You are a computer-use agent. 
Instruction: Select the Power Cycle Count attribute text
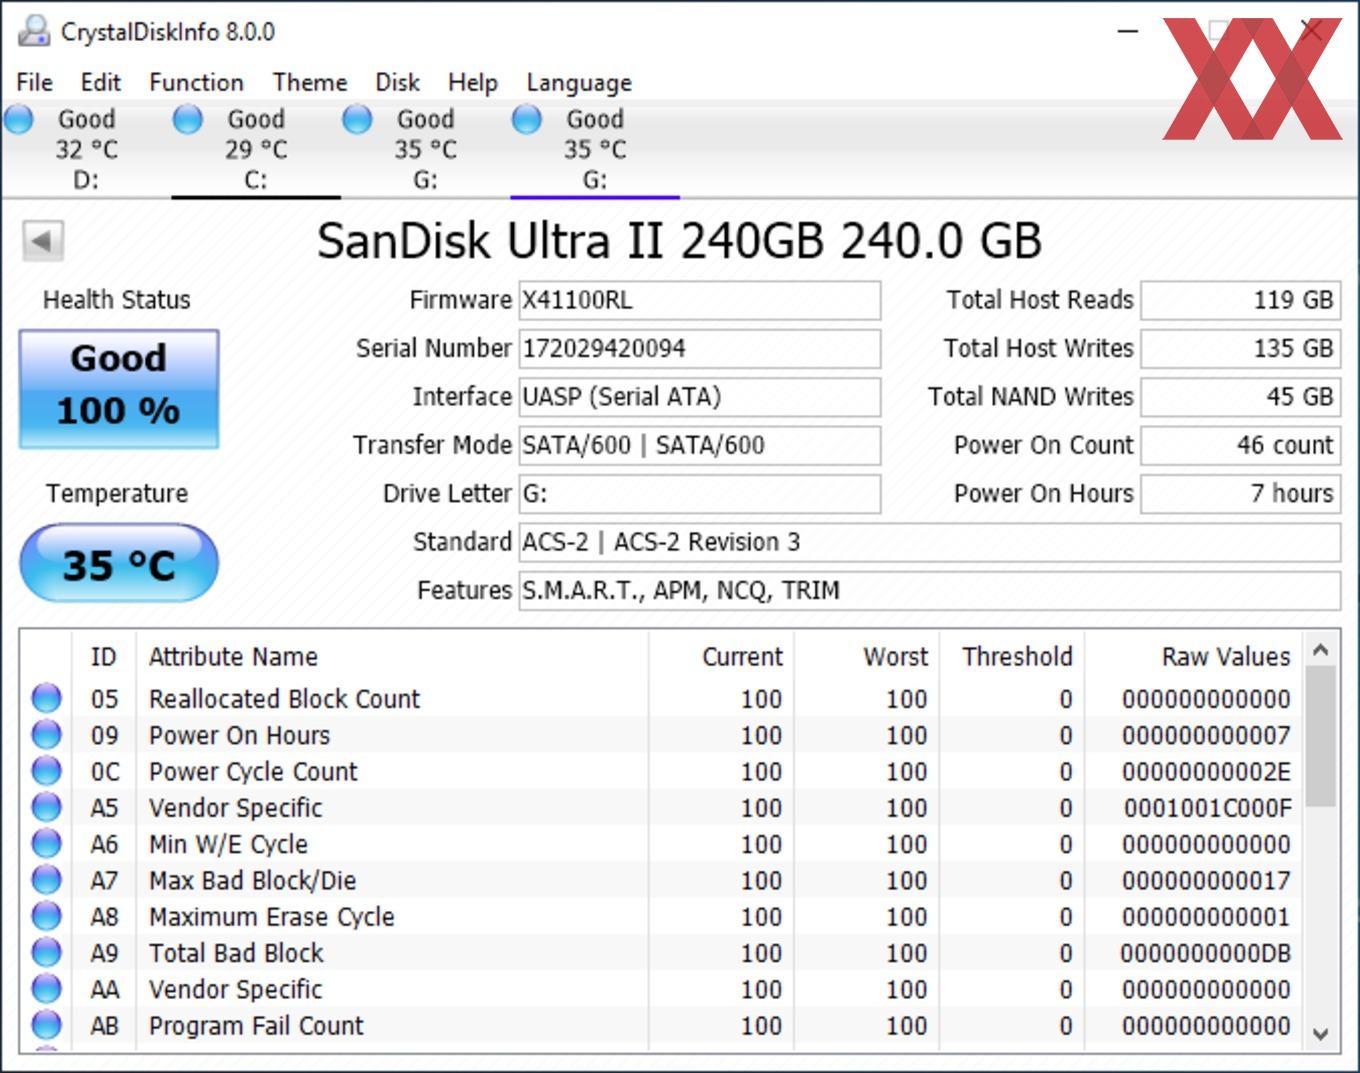pos(253,772)
